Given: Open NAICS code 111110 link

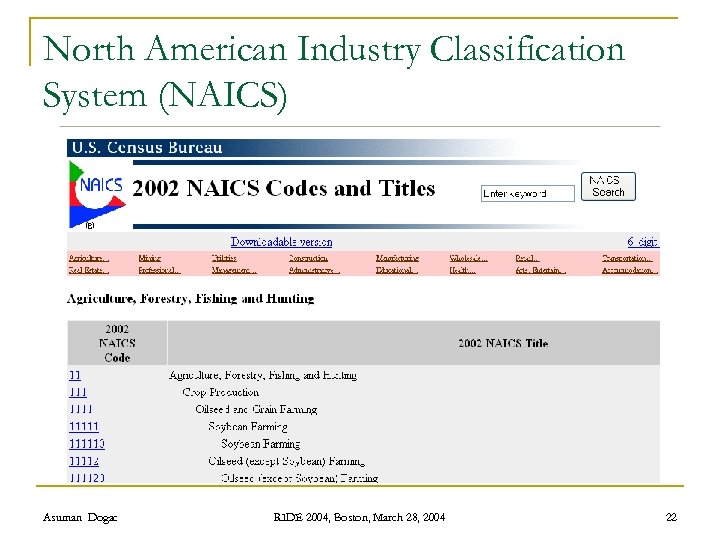Looking at the screenshot, I should (87, 444).
